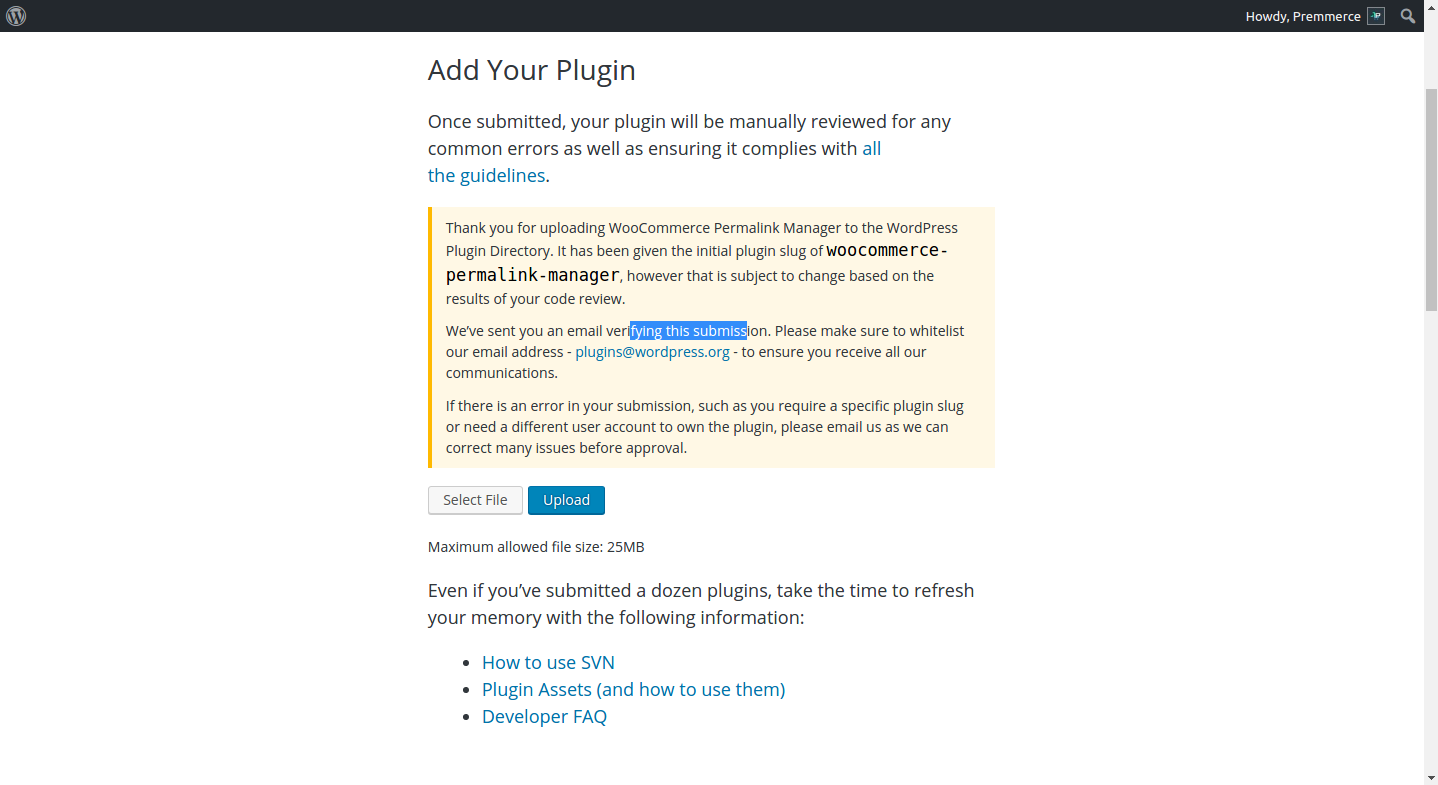Open the Developer FAQ link
Screen dimensions: 1438x785
(544, 716)
